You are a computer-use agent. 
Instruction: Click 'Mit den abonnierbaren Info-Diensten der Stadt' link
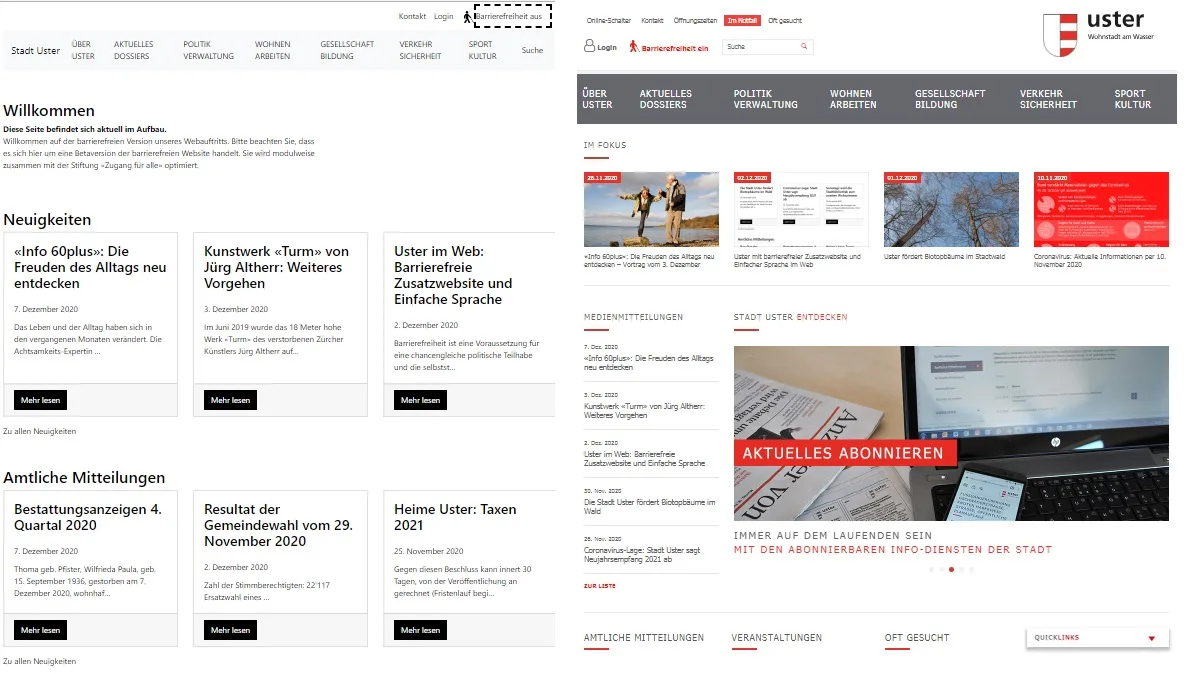[893, 550]
